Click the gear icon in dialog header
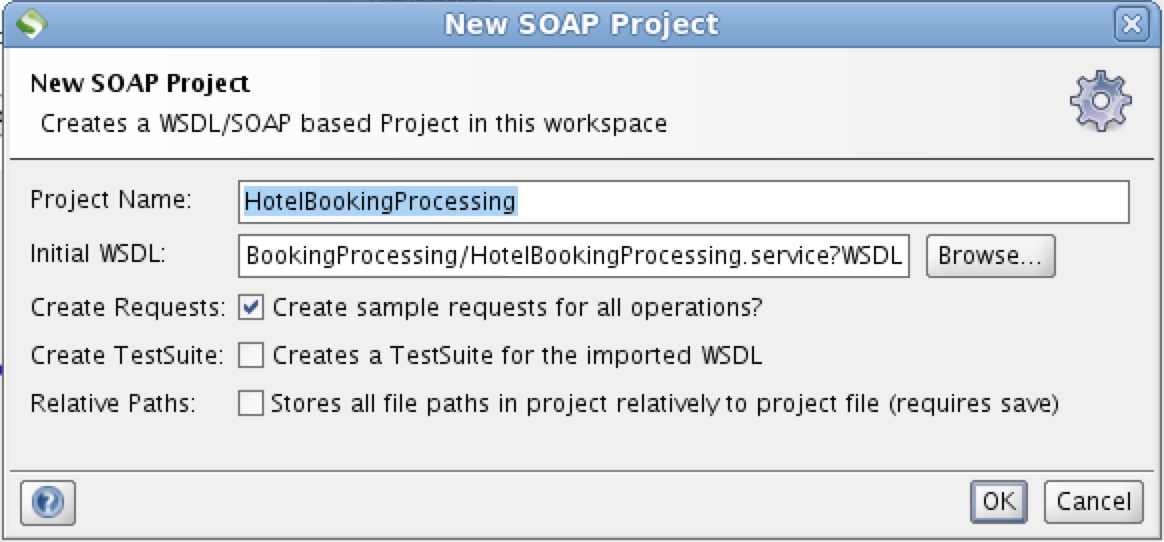 coord(1100,102)
